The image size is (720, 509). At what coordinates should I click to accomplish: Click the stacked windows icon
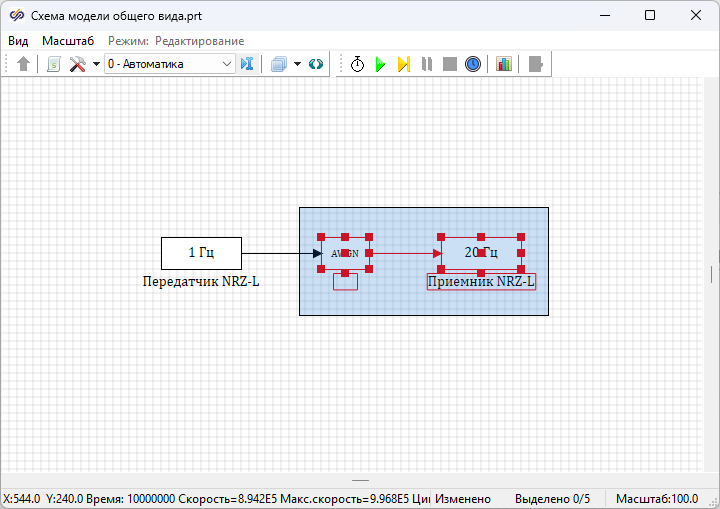pyautogui.click(x=279, y=64)
